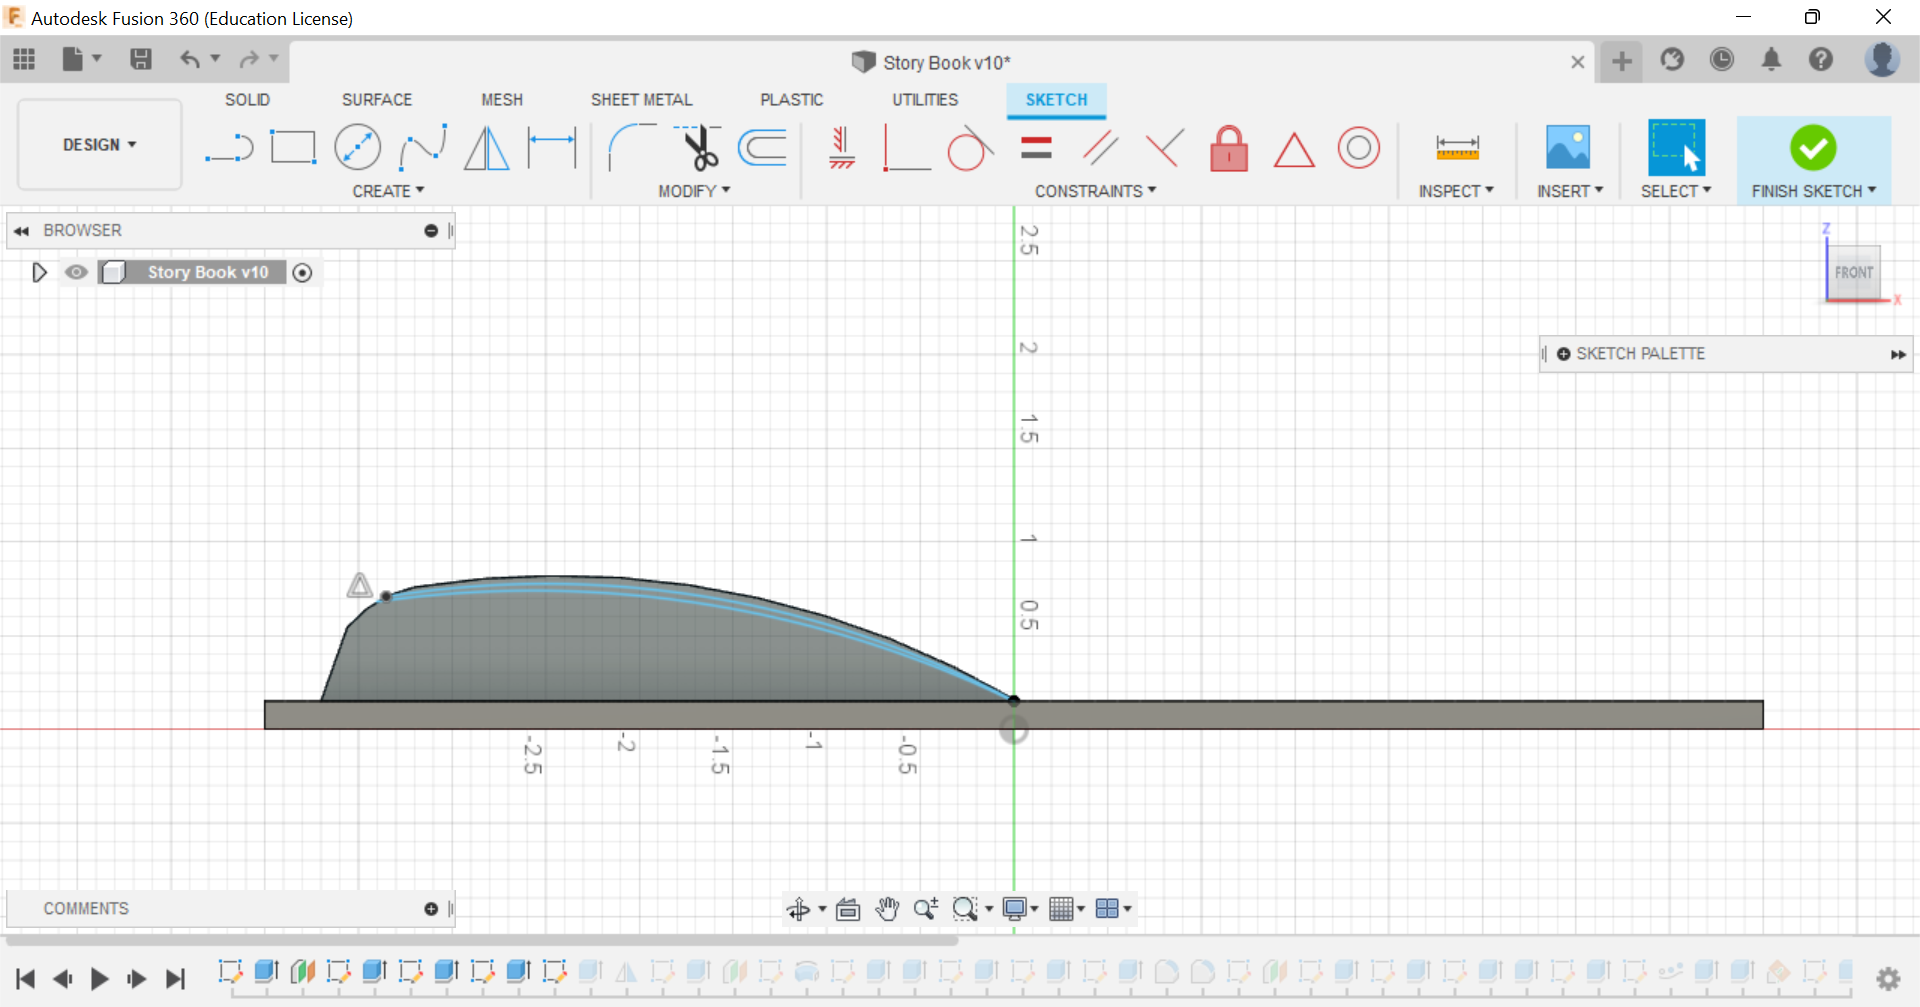Expand the CONSTRAINTS menu
1920x1007 pixels.
[1095, 191]
